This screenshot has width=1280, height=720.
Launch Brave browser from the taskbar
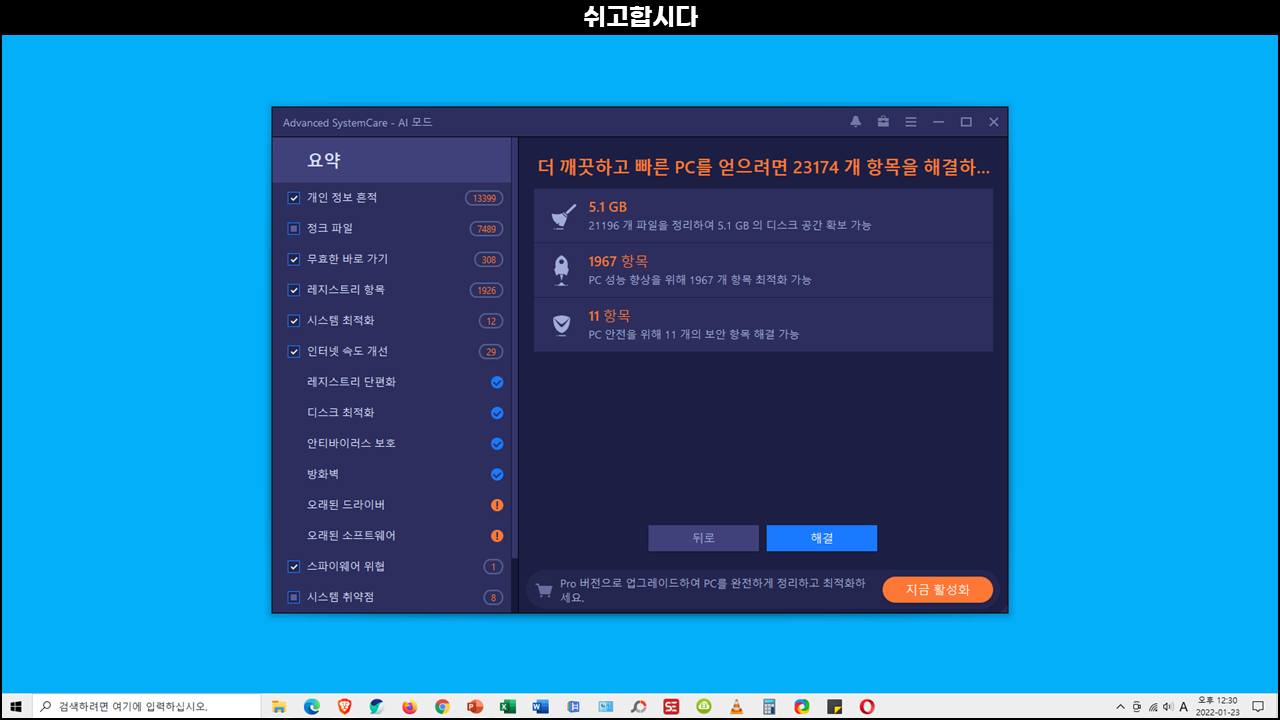tap(344, 706)
